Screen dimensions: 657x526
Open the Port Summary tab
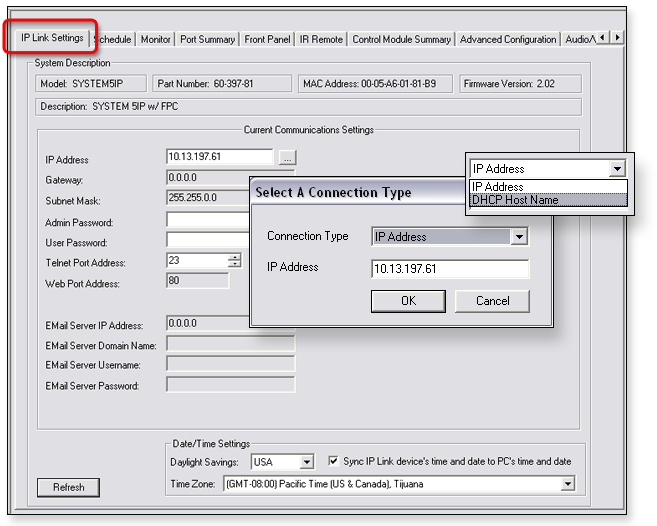click(207, 40)
